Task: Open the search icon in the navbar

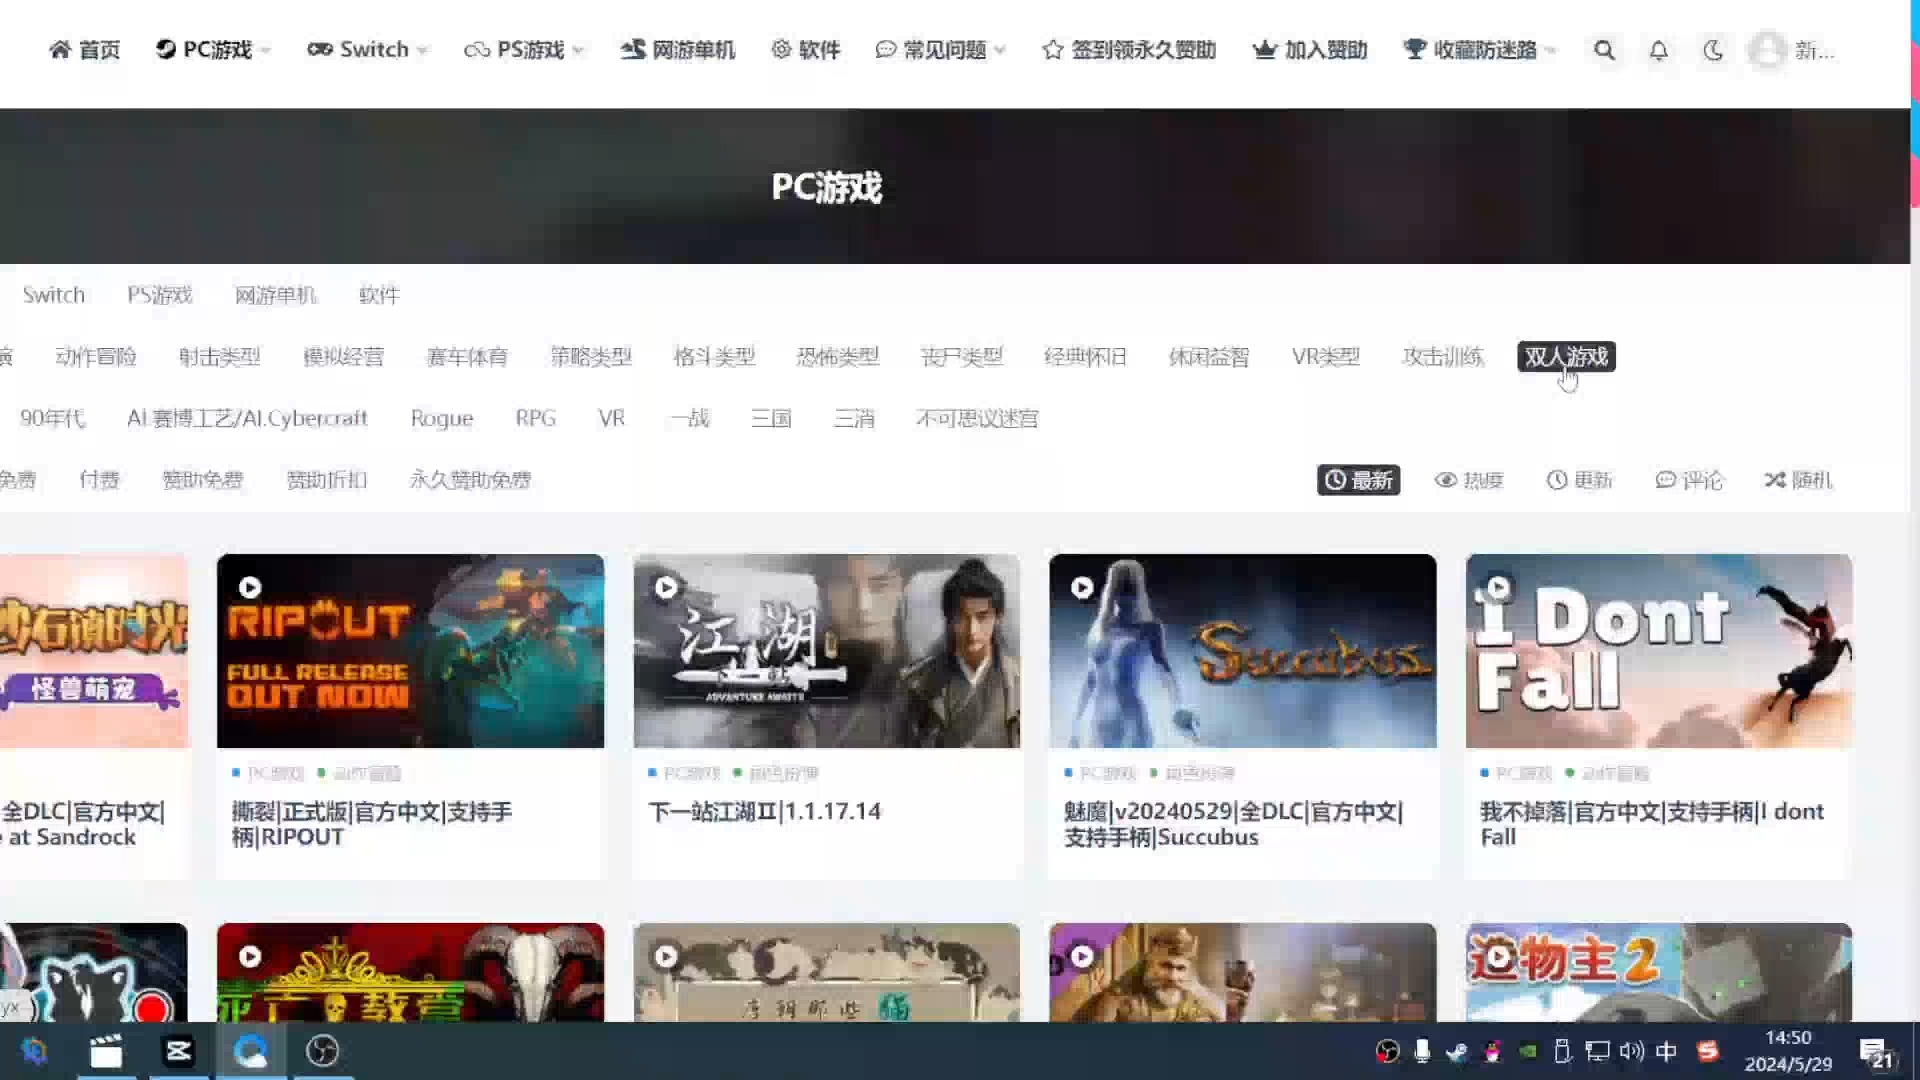Action: [x=1604, y=50]
